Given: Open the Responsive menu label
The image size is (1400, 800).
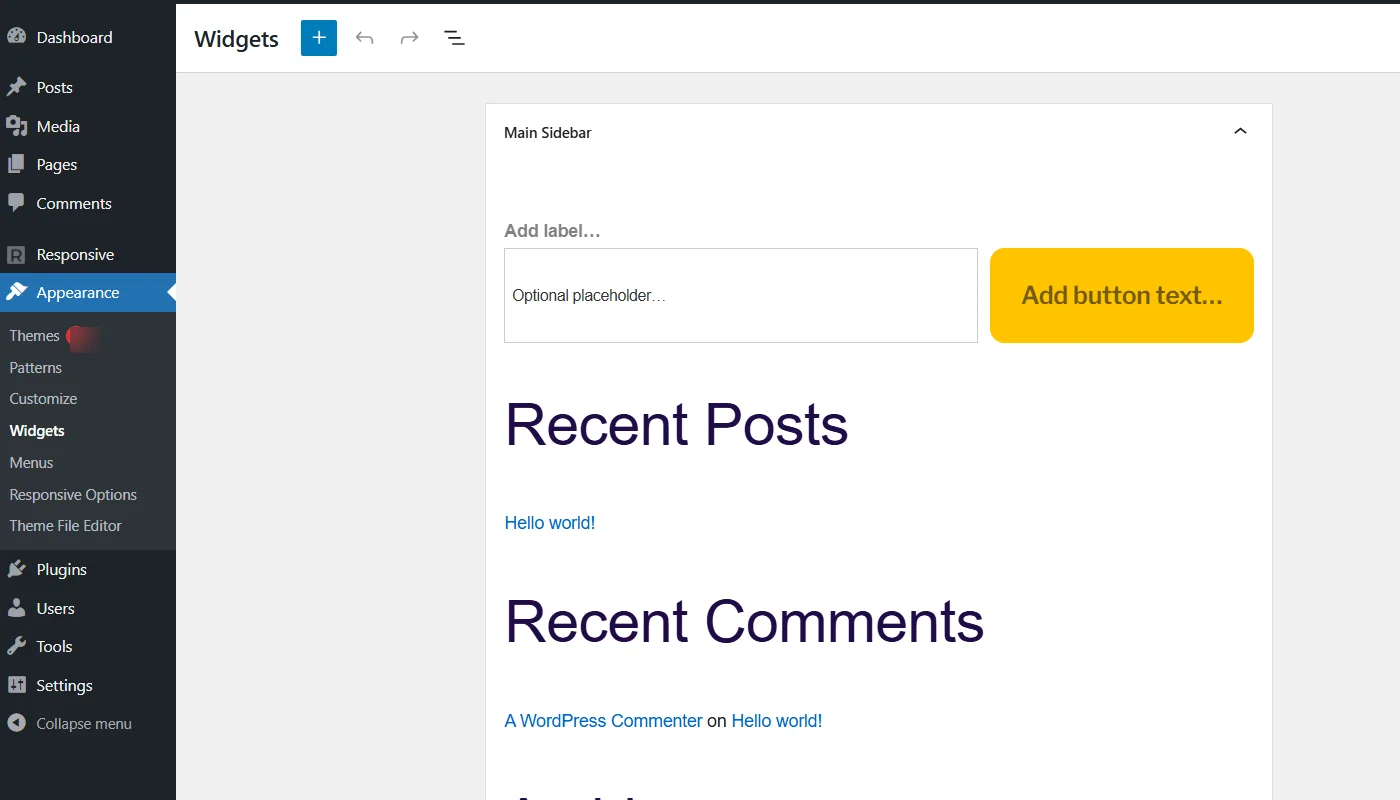Looking at the screenshot, I should [75, 254].
